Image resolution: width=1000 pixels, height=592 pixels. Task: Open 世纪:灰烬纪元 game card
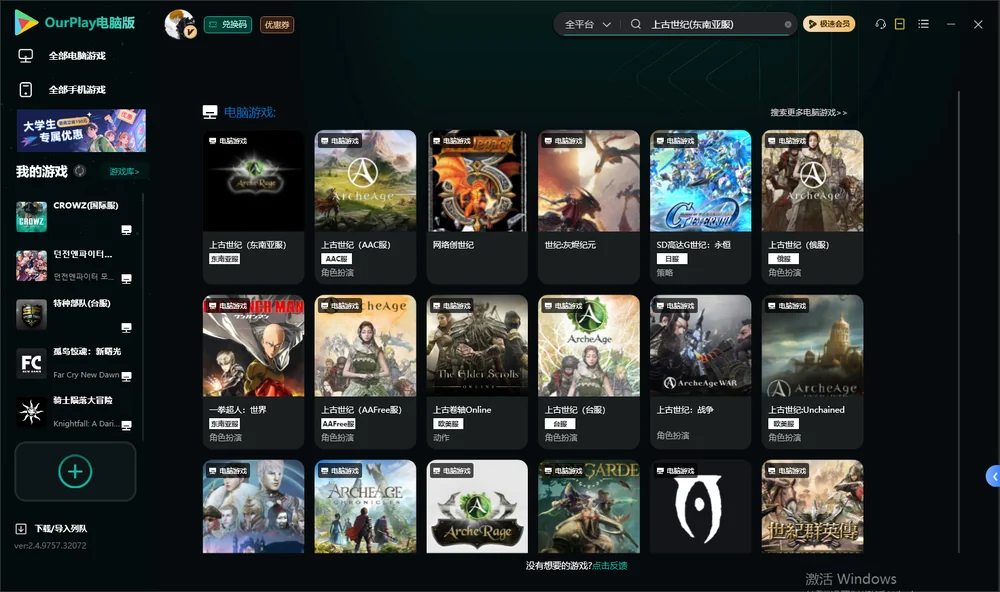coord(589,207)
